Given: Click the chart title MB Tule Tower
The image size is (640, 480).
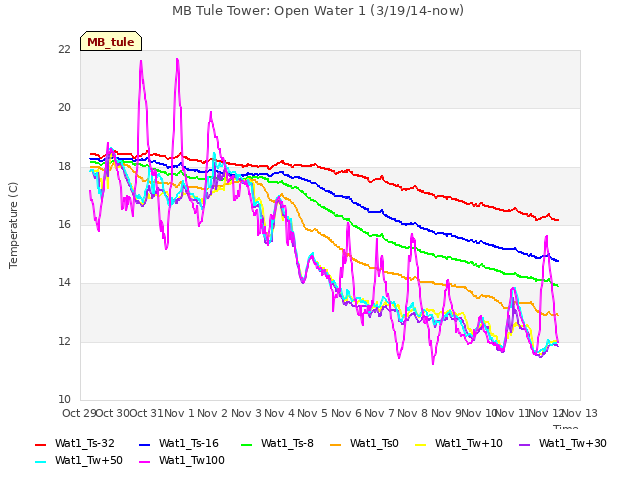Looking at the screenshot, I should pos(318,11).
